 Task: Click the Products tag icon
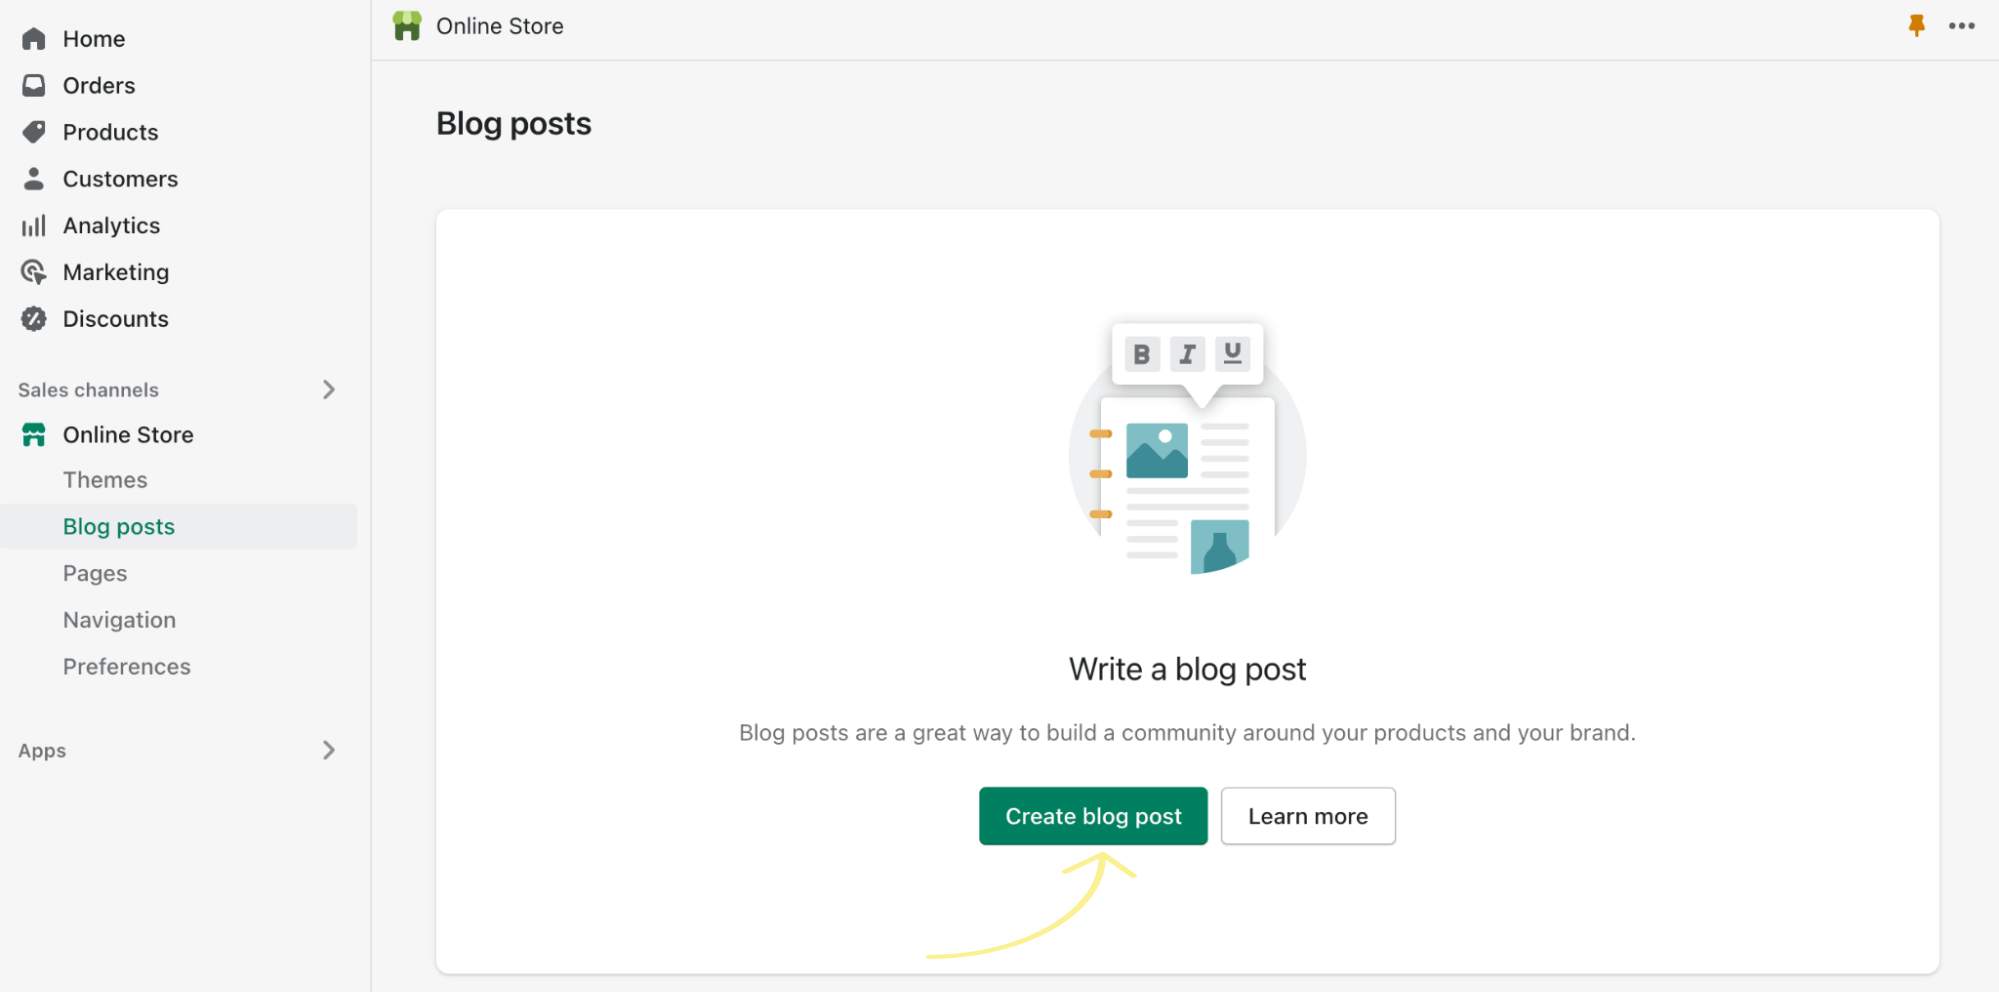pos(33,131)
